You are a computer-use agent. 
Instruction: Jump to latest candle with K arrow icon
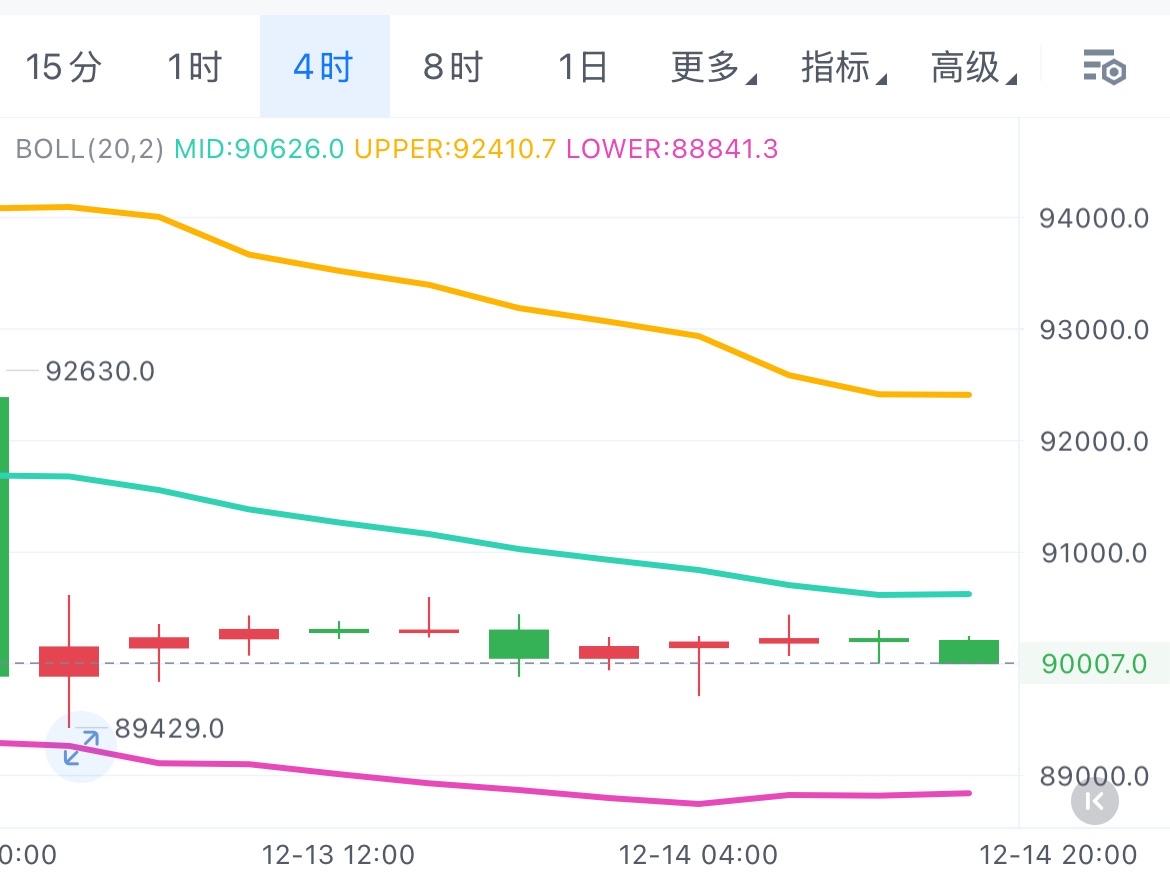[x=1094, y=800]
